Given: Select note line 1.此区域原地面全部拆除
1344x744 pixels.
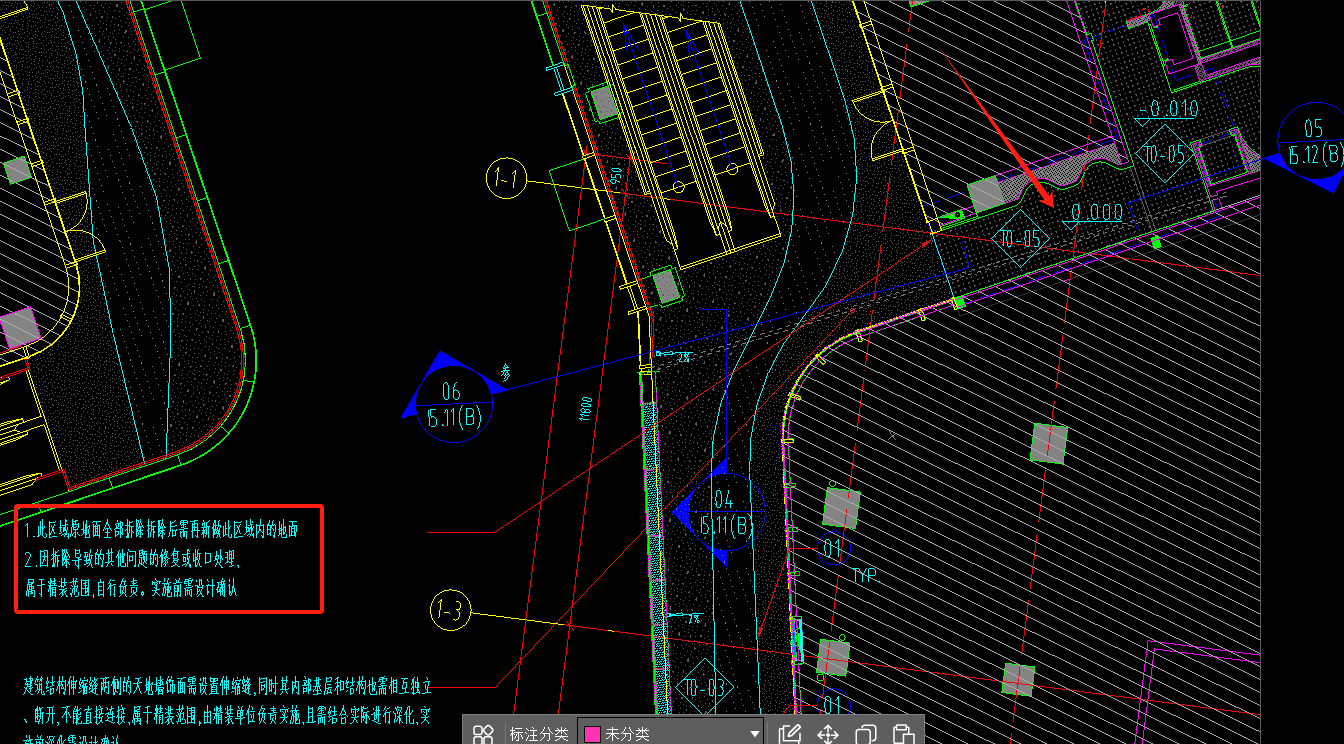Looking at the screenshot, I should pyautogui.click(x=160, y=530).
